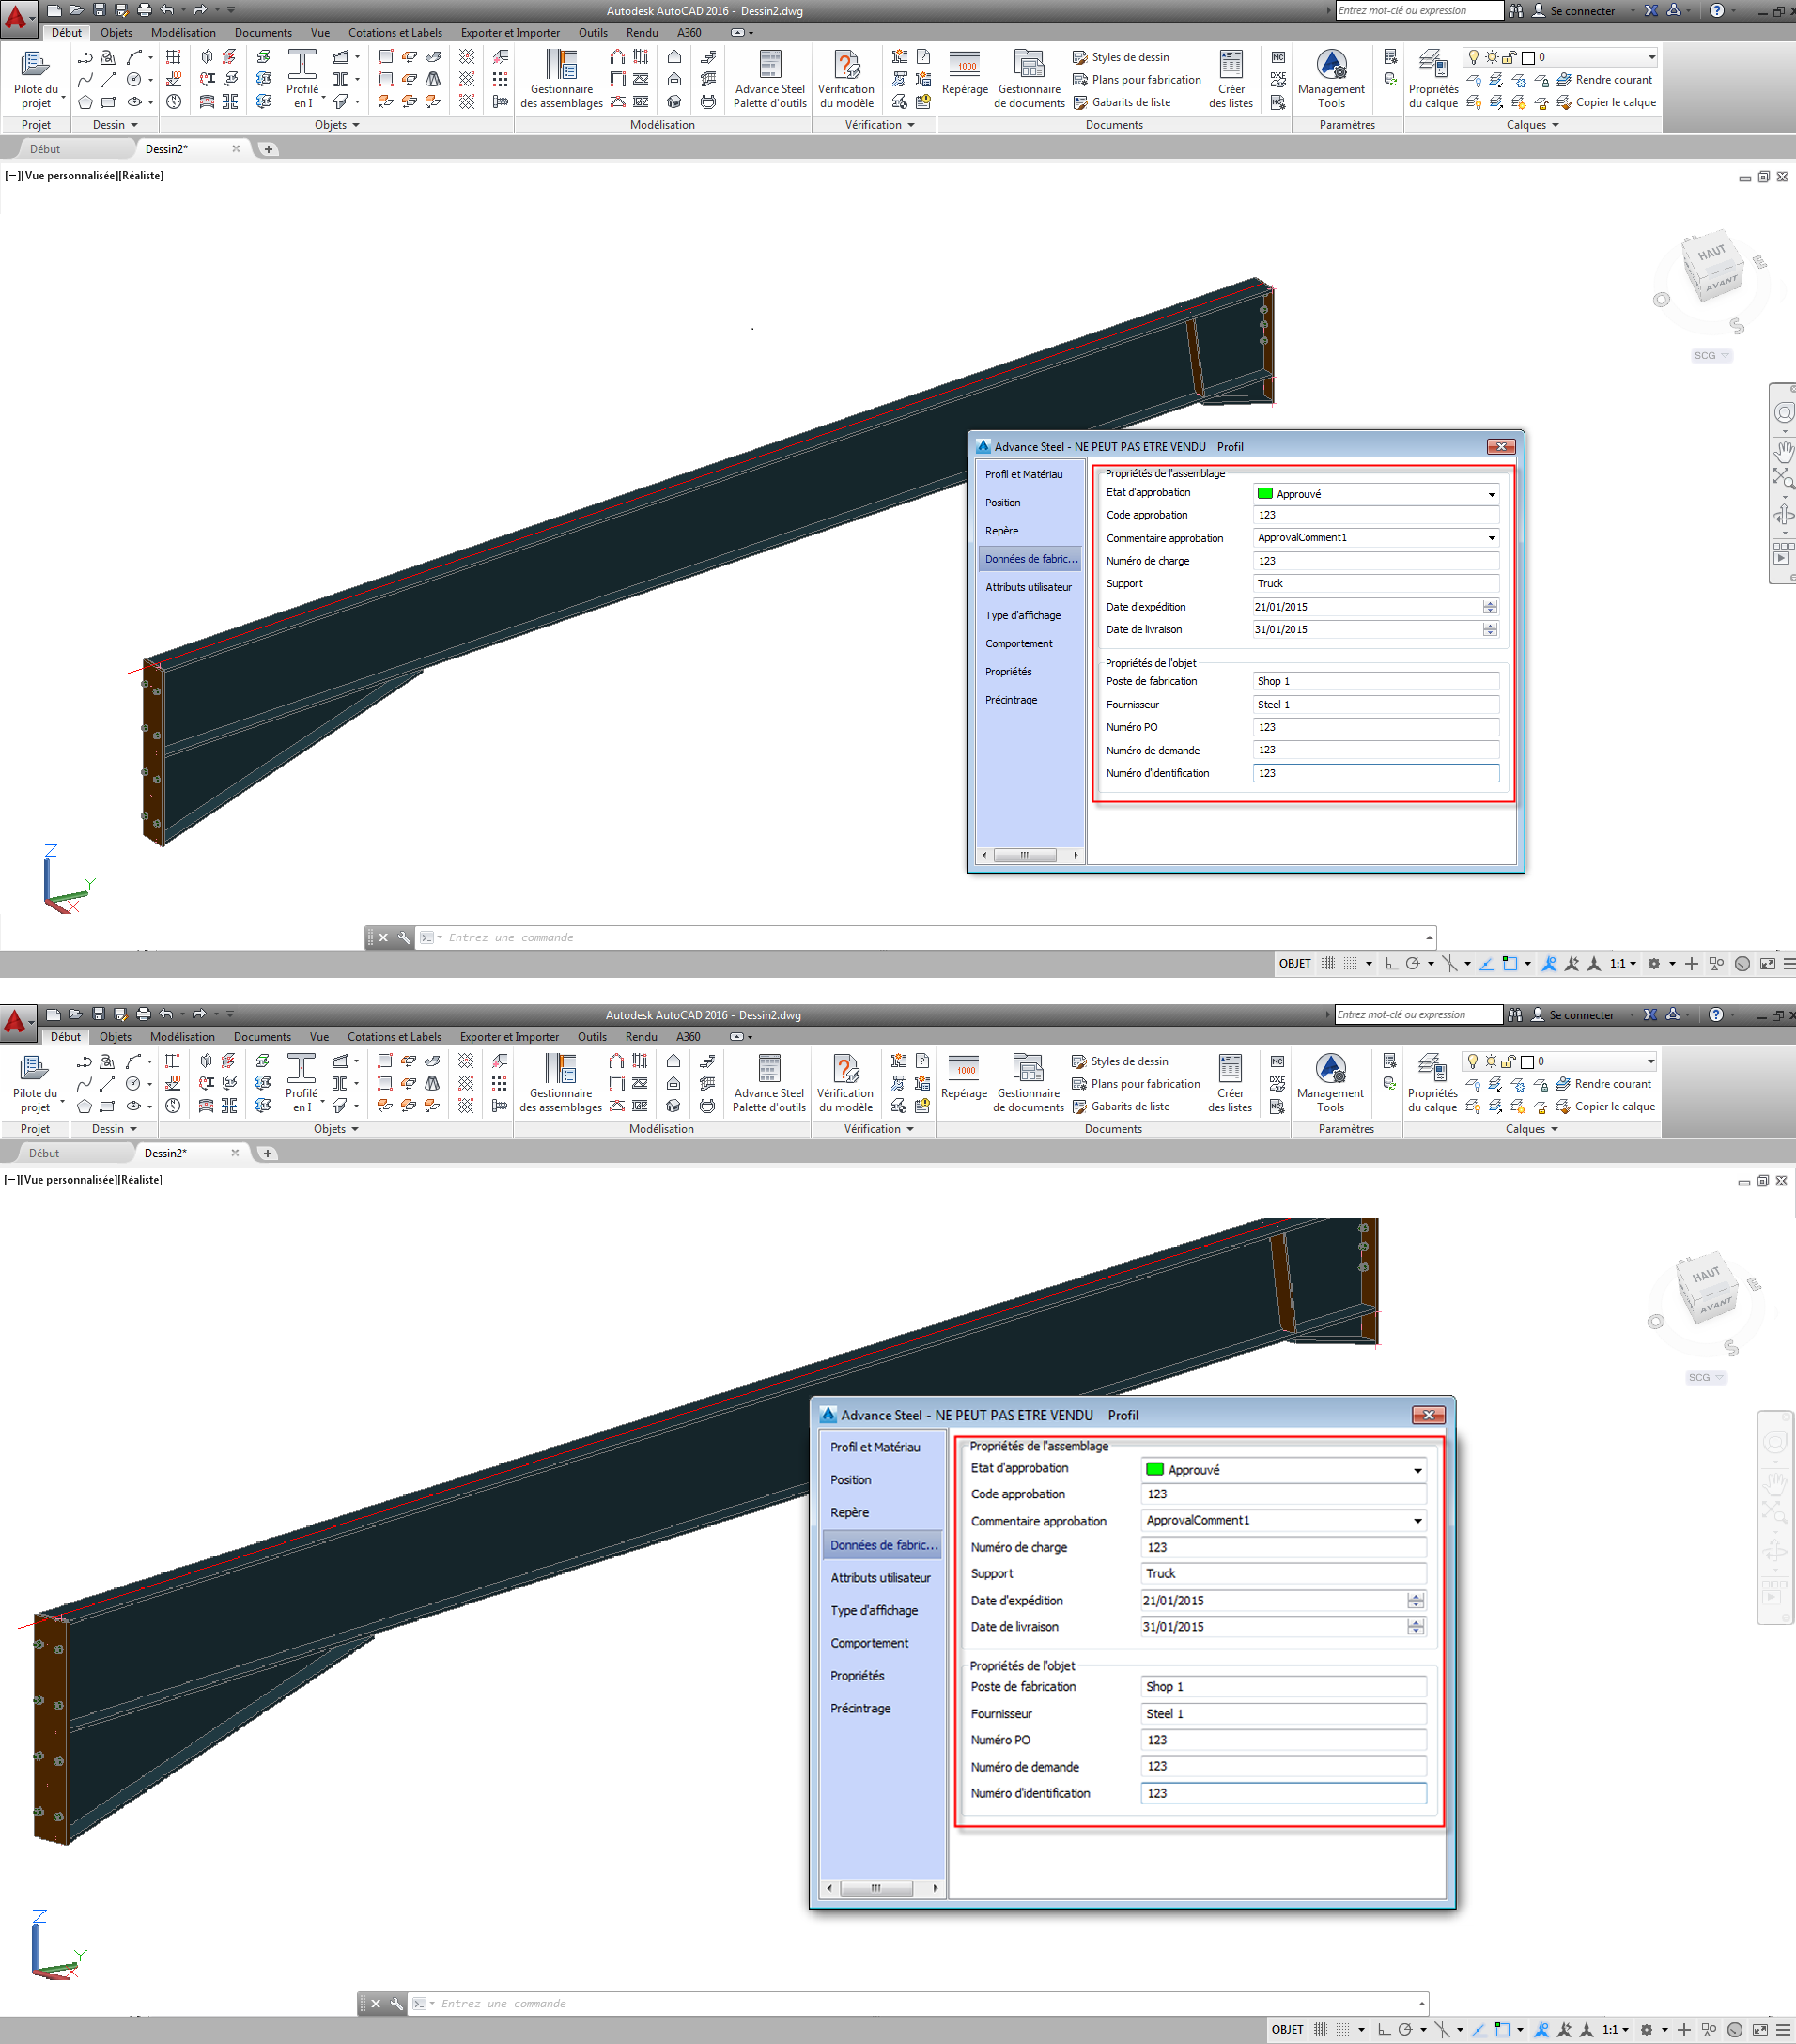Image resolution: width=1796 pixels, height=2044 pixels.
Task: Expand Dessin panel in upper ribbon
Action: (115, 125)
